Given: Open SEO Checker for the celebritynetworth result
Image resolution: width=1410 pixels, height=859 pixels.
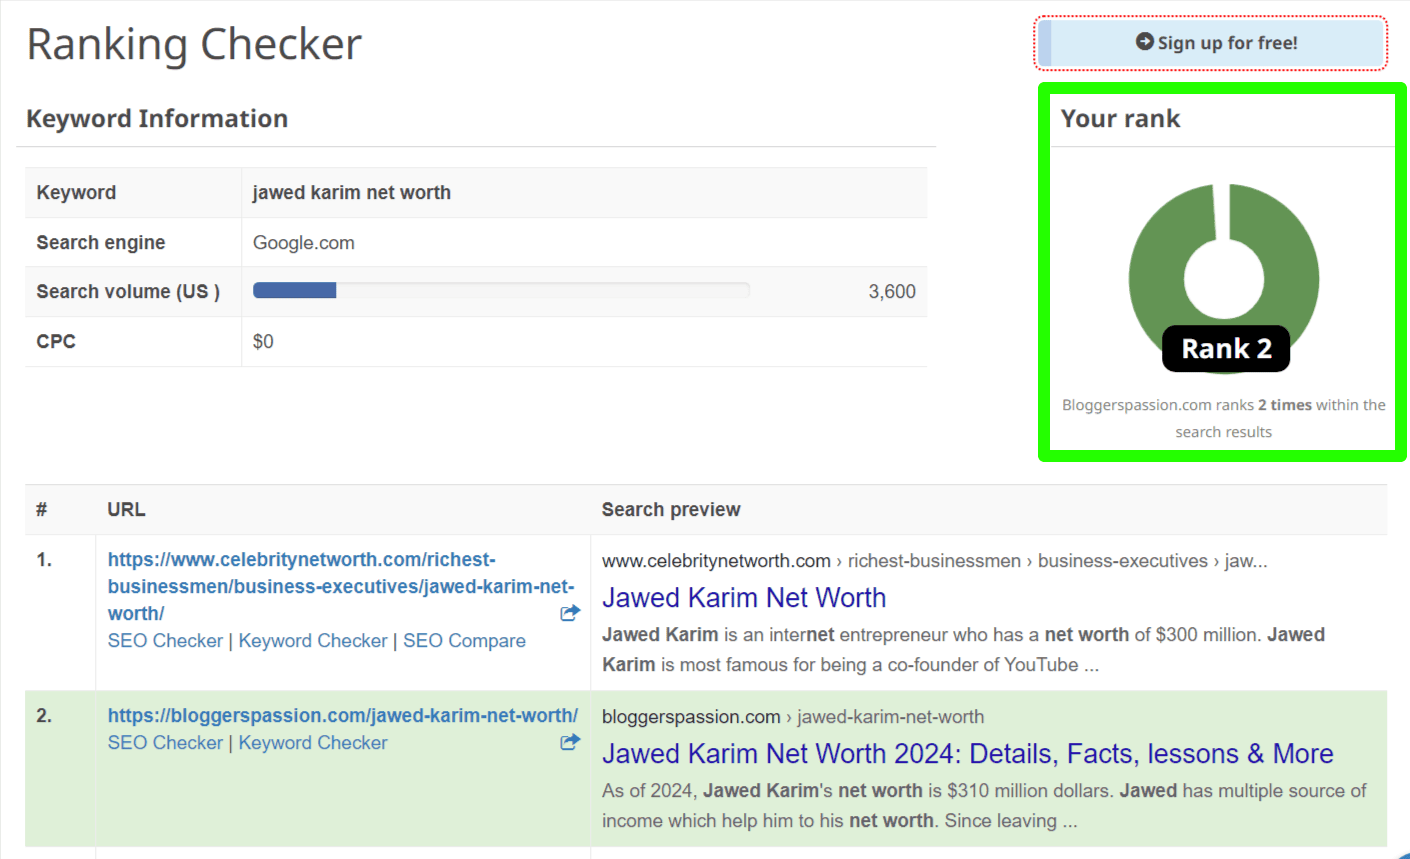Looking at the screenshot, I should (x=165, y=641).
